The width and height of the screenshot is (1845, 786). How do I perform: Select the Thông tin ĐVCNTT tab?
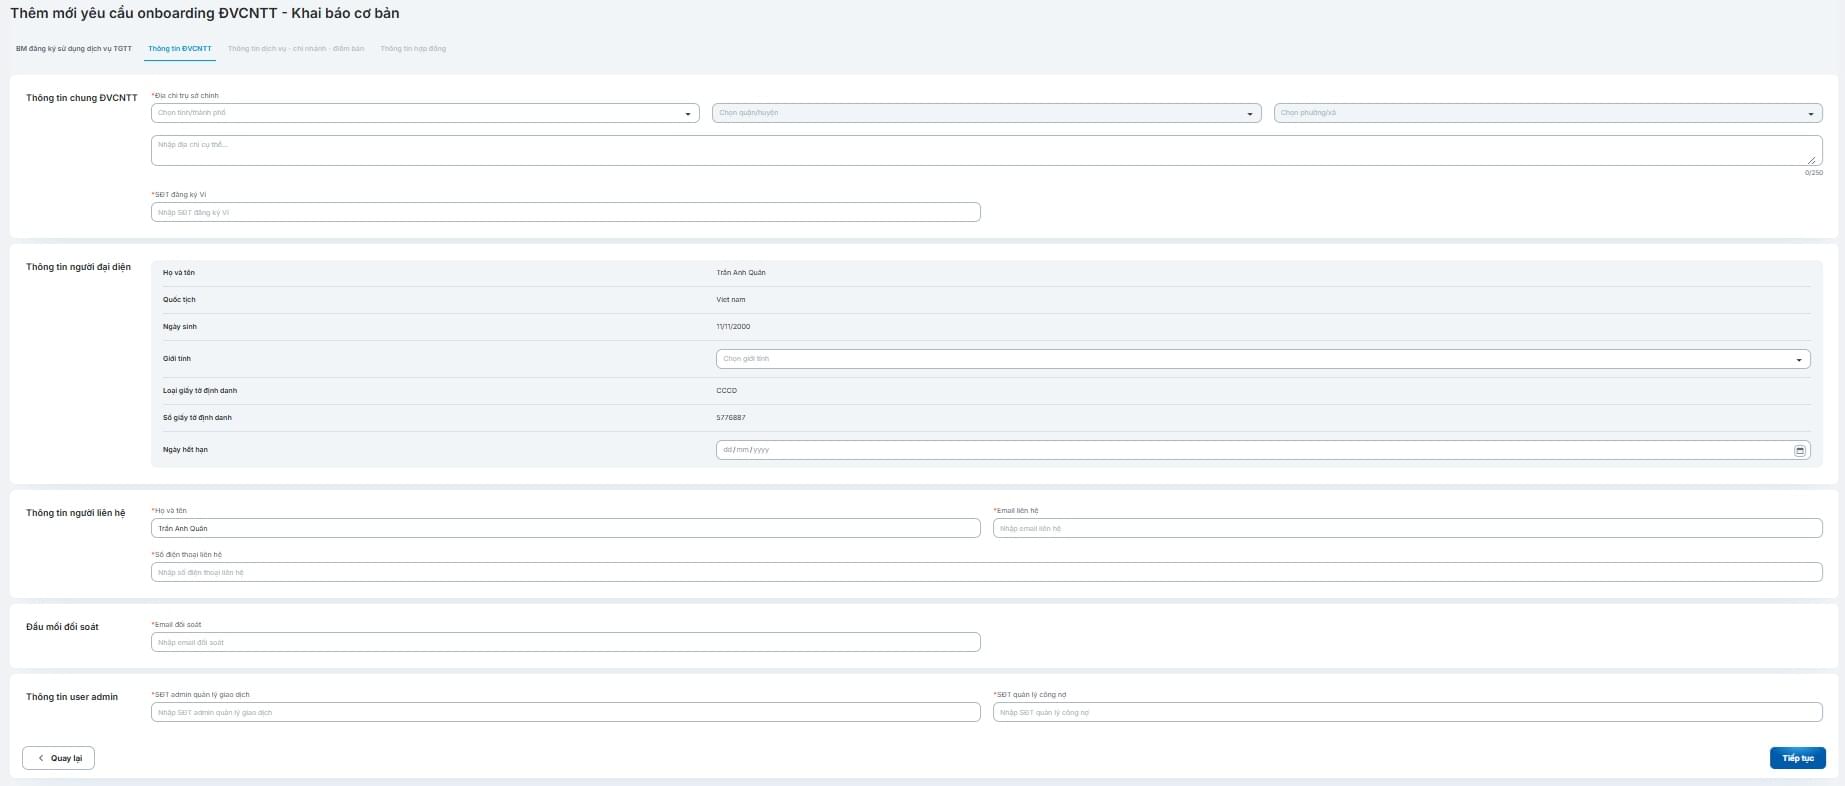tap(180, 49)
